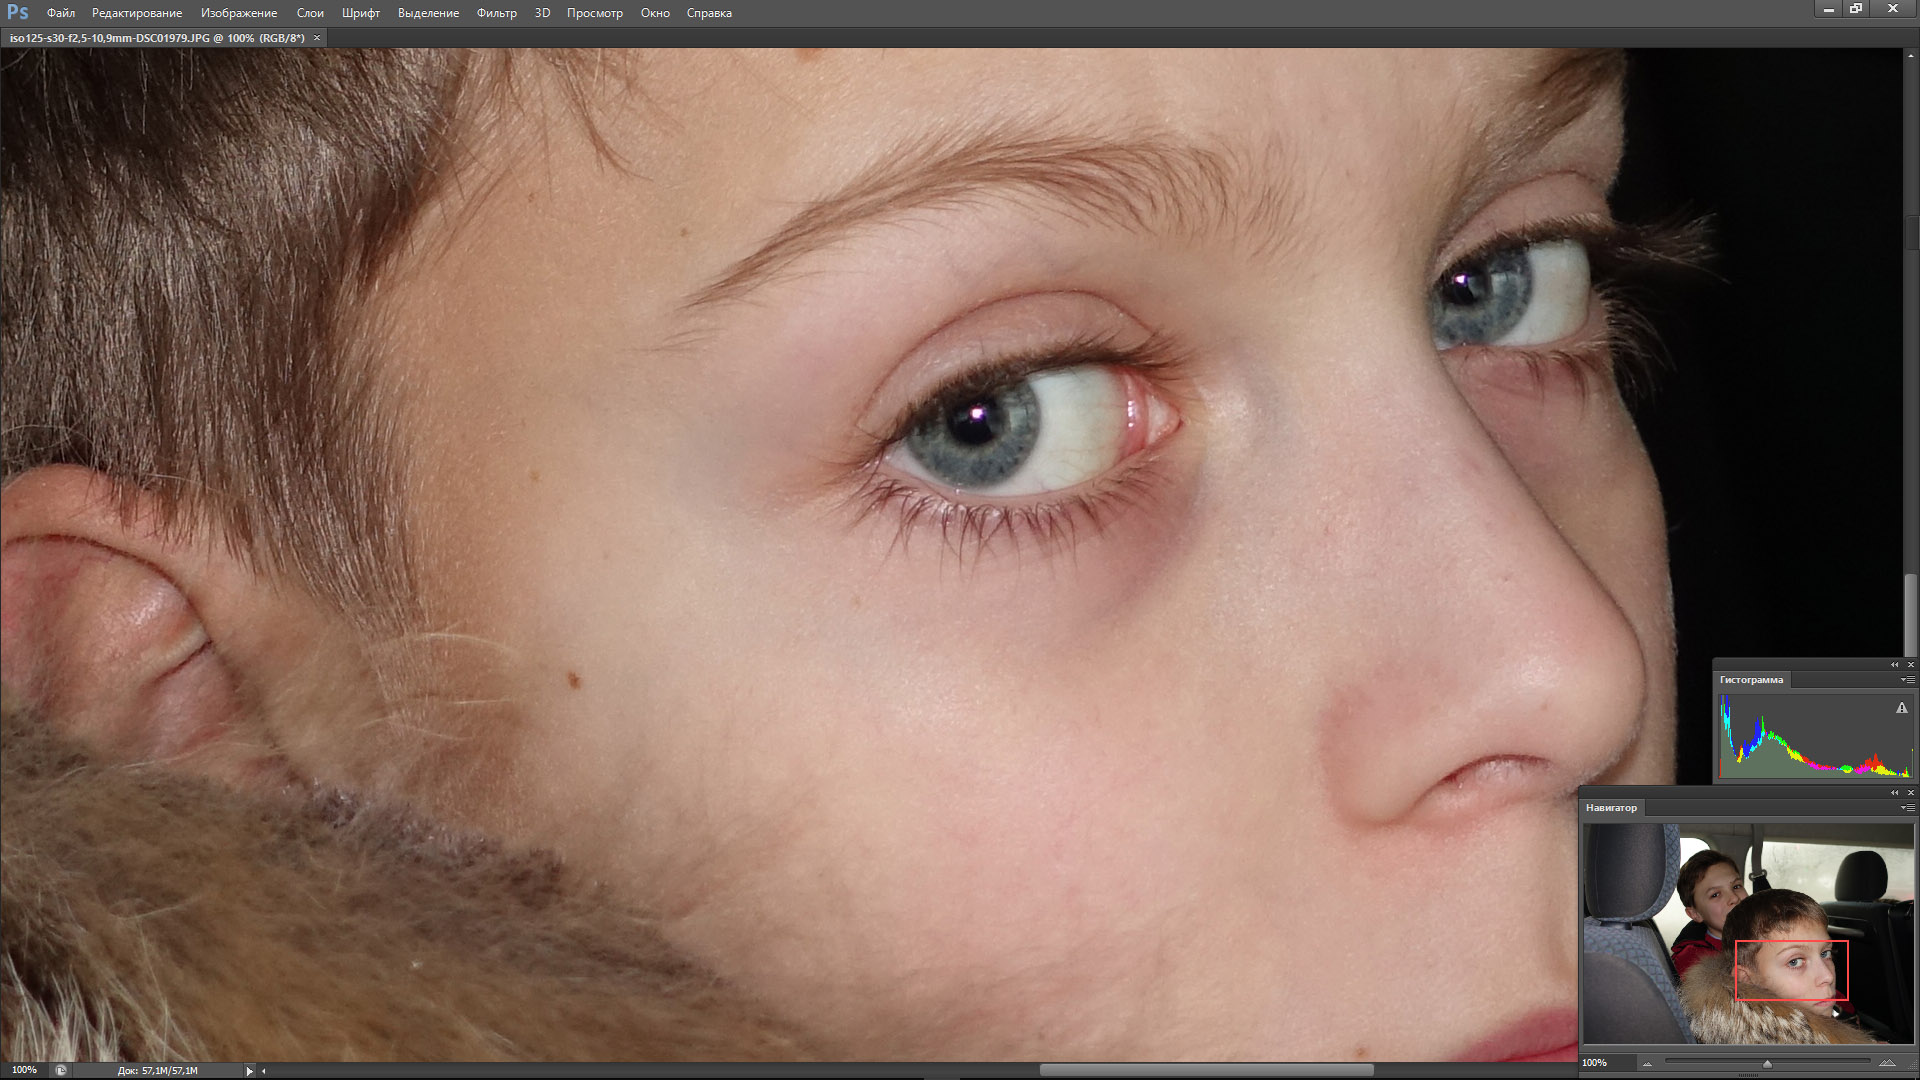Click the Navigator zoom percentage field
This screenshot has height=1080, width=1920.
click(x=1596, y=1063)
